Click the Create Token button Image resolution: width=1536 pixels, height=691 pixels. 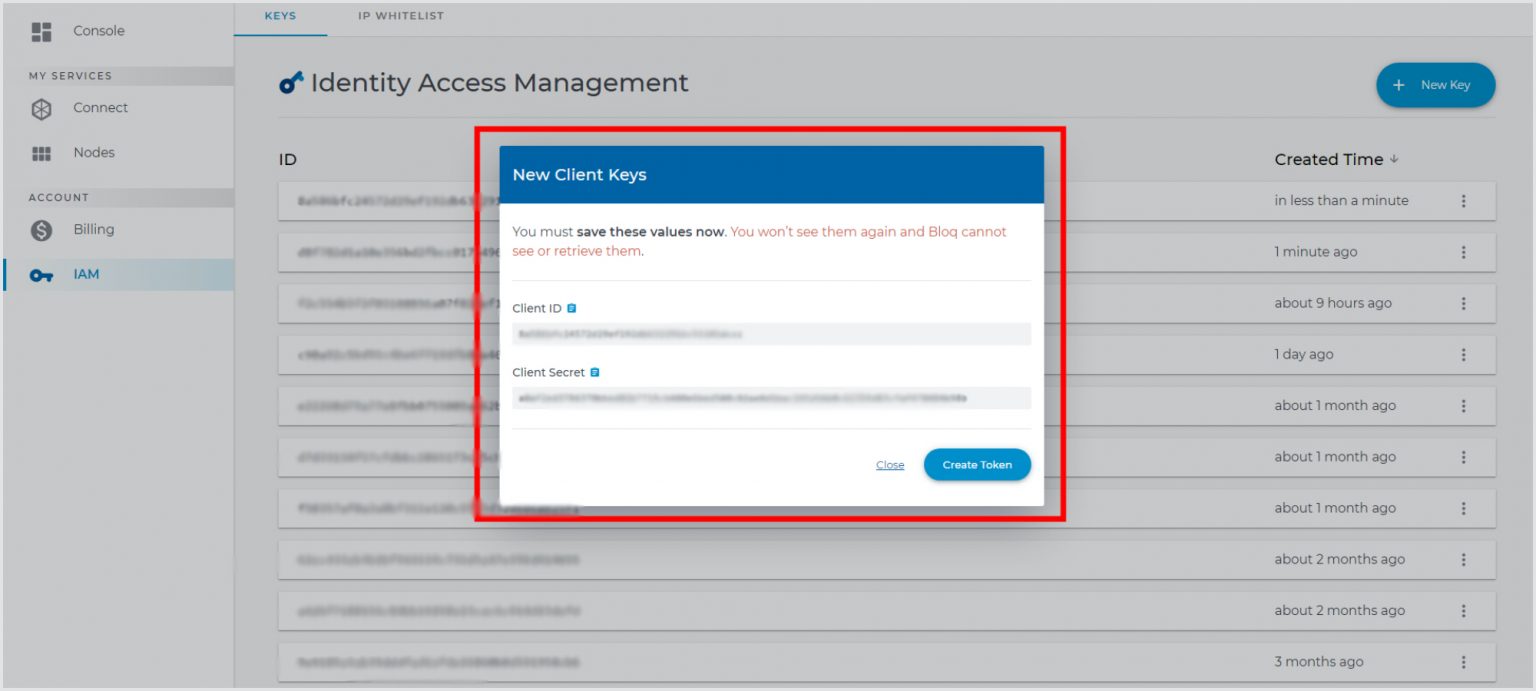pos(977,464)
